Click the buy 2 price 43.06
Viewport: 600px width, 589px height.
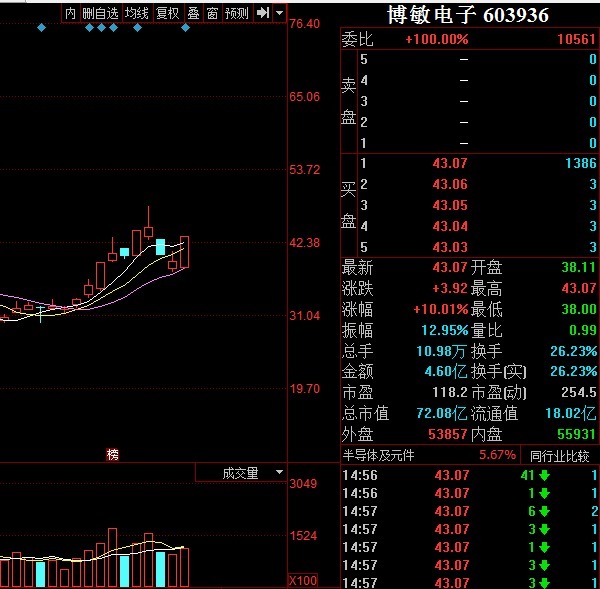click(450, 184)
